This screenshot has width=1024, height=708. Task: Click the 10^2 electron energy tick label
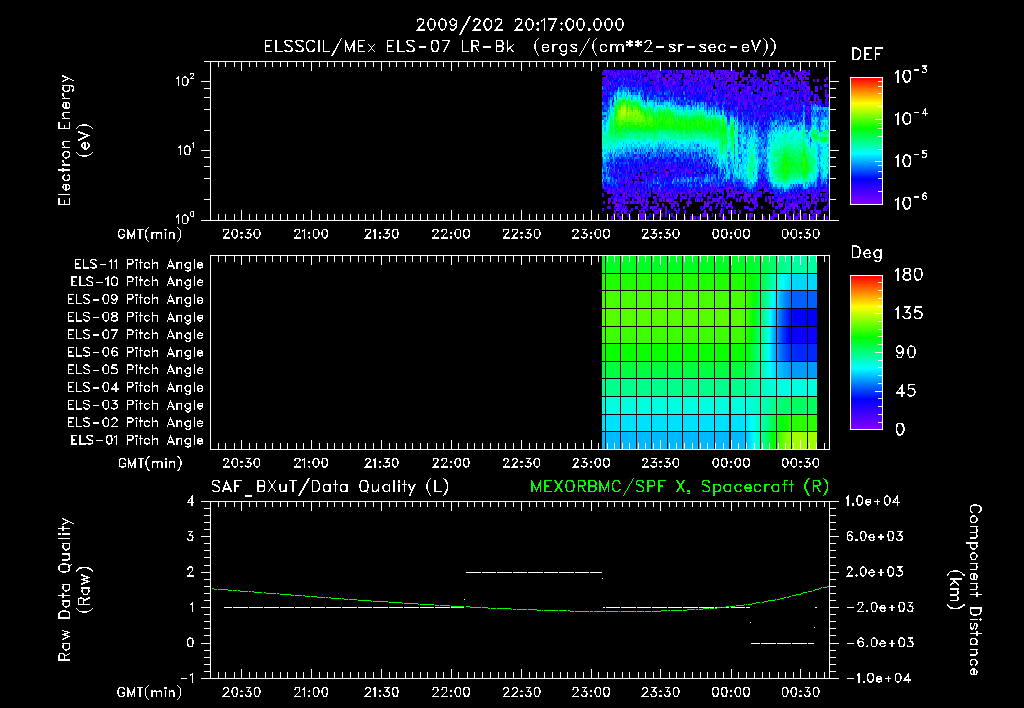pyautogui.click(x=185, y=81)
